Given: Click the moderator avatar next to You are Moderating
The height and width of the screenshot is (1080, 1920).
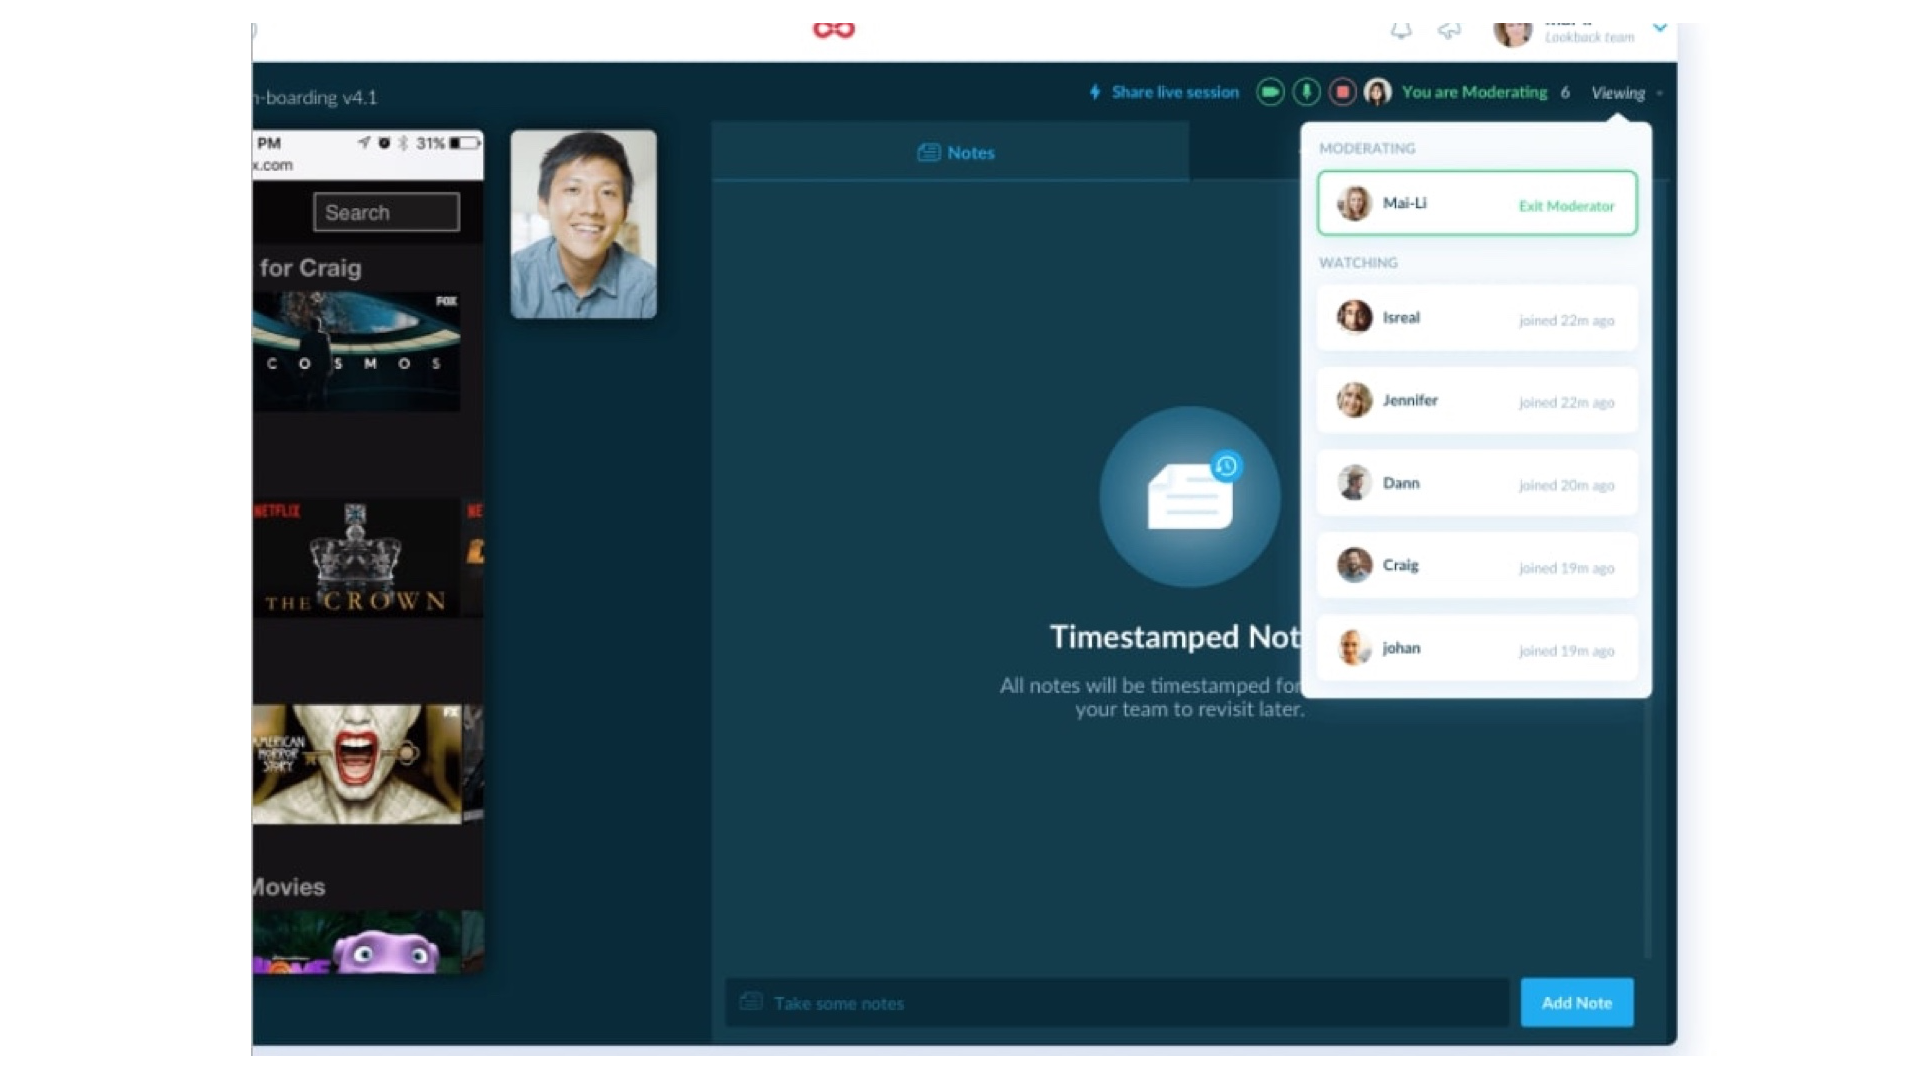Looking at the screenshot, I should 1379,91.
